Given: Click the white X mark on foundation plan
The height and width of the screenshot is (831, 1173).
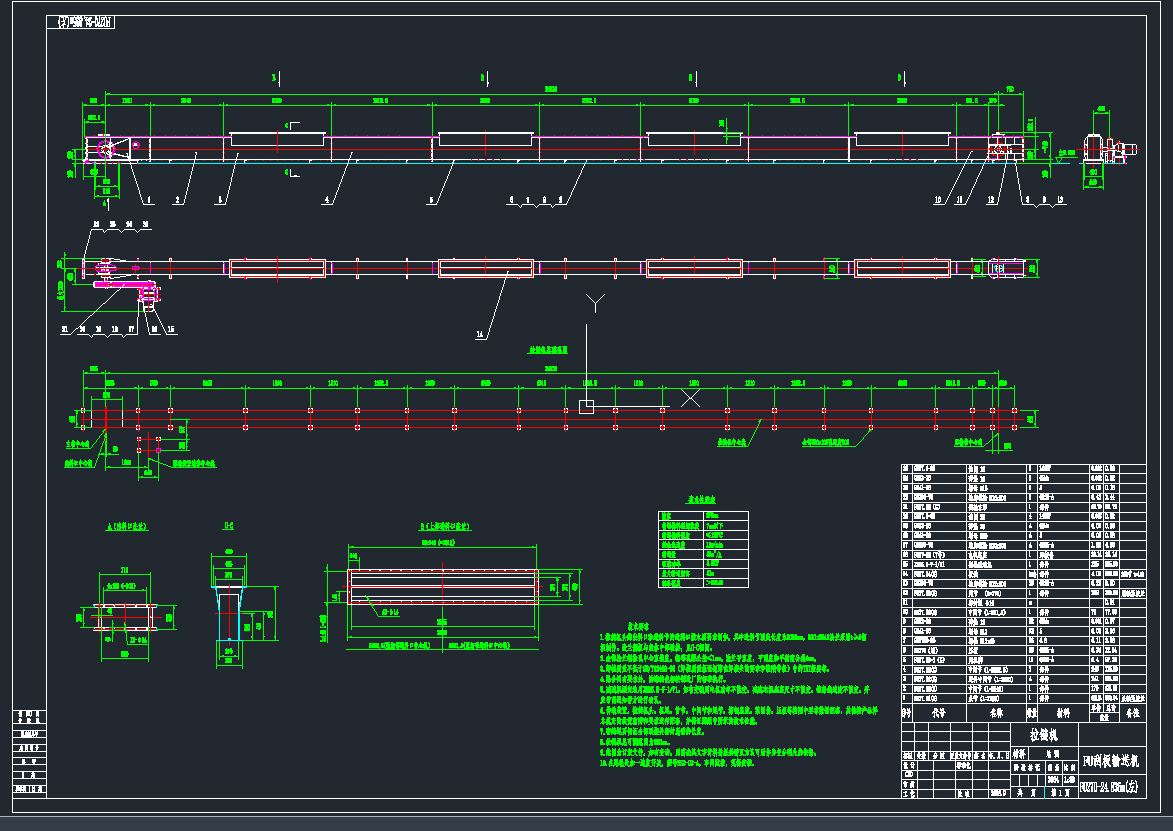Looking at the screenshot, I should tap(690, 397).
